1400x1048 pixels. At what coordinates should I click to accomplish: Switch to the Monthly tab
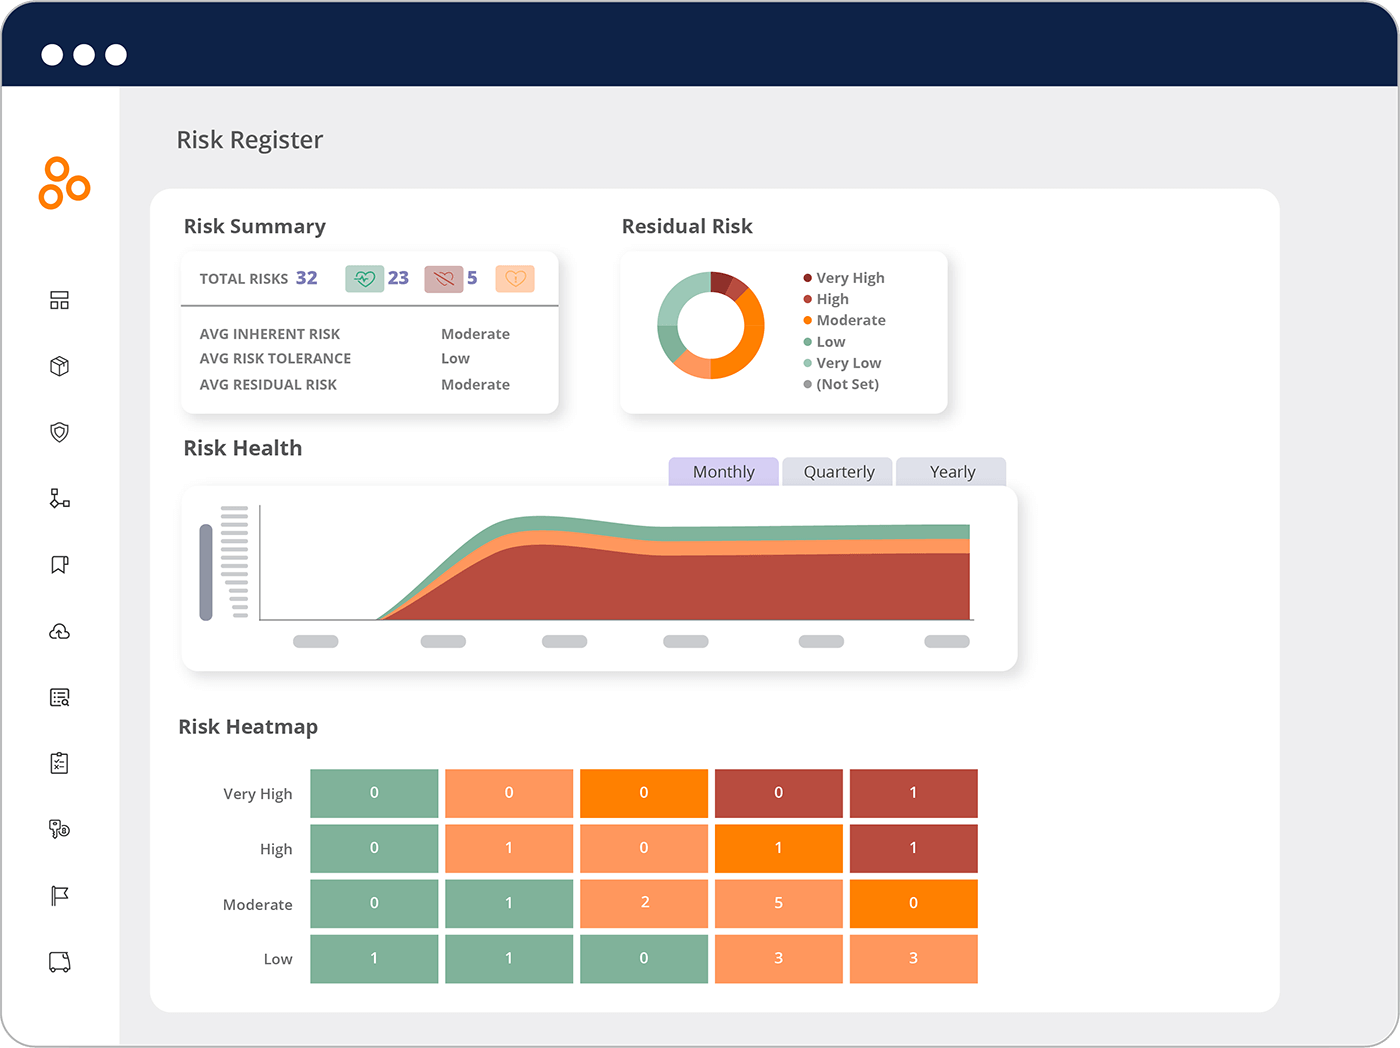[723, 472]
